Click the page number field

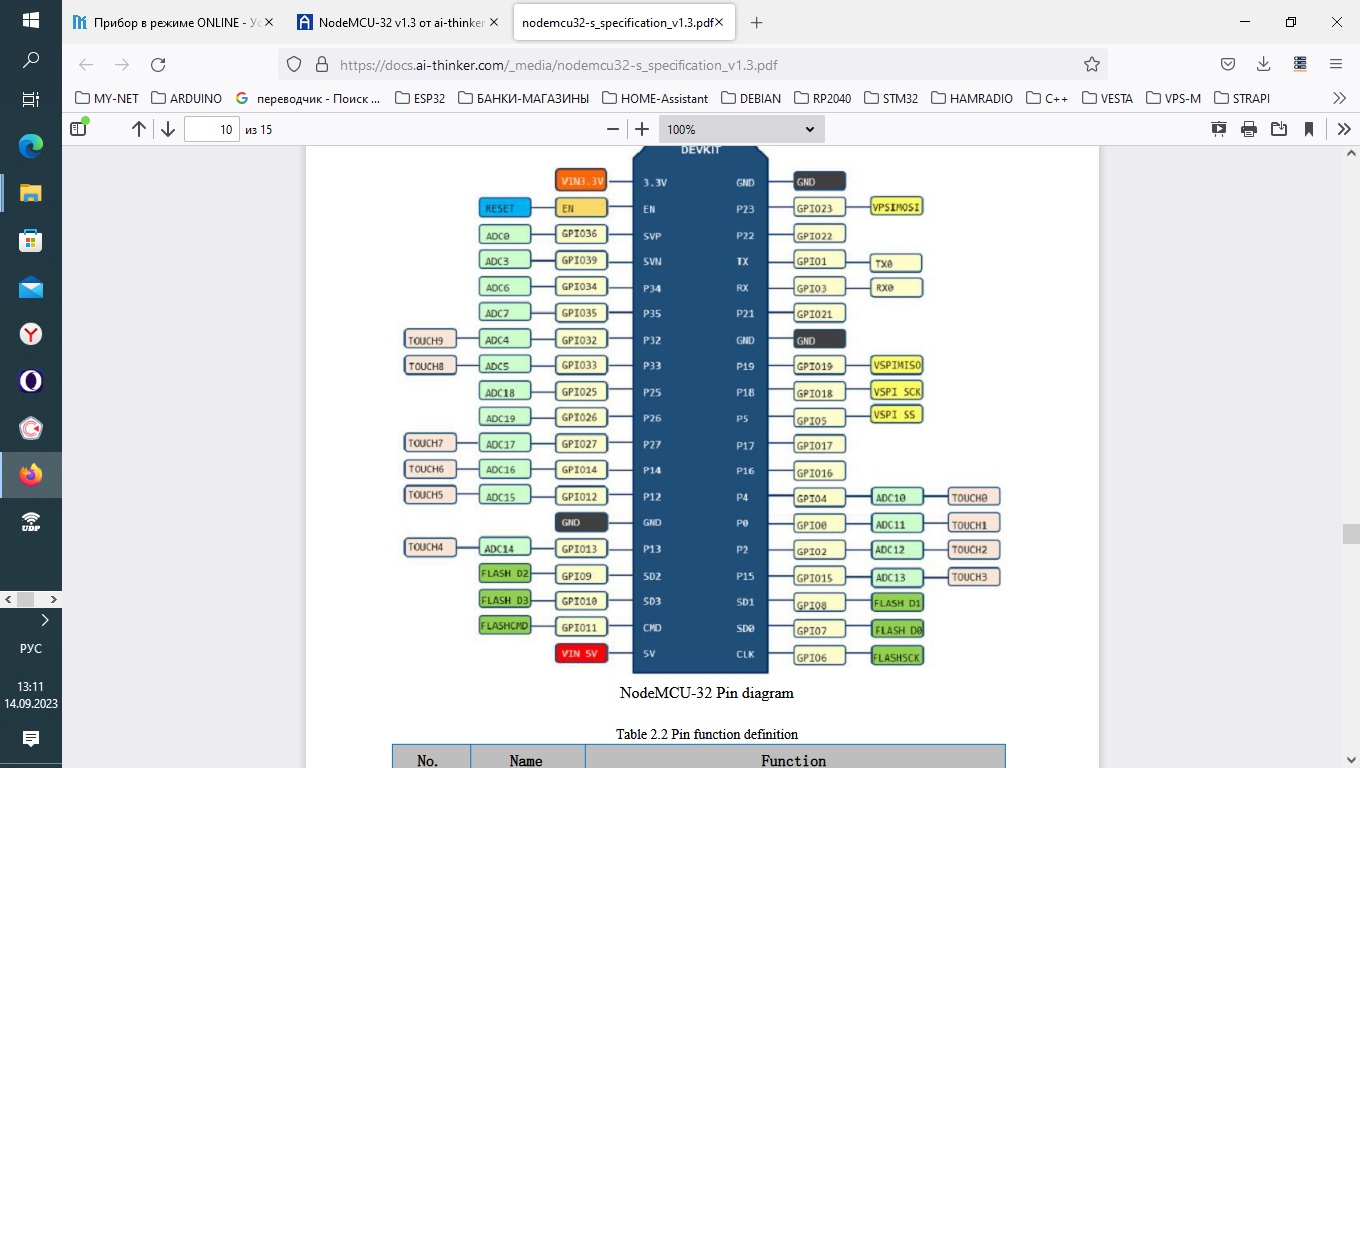click(x=212, y=129)
